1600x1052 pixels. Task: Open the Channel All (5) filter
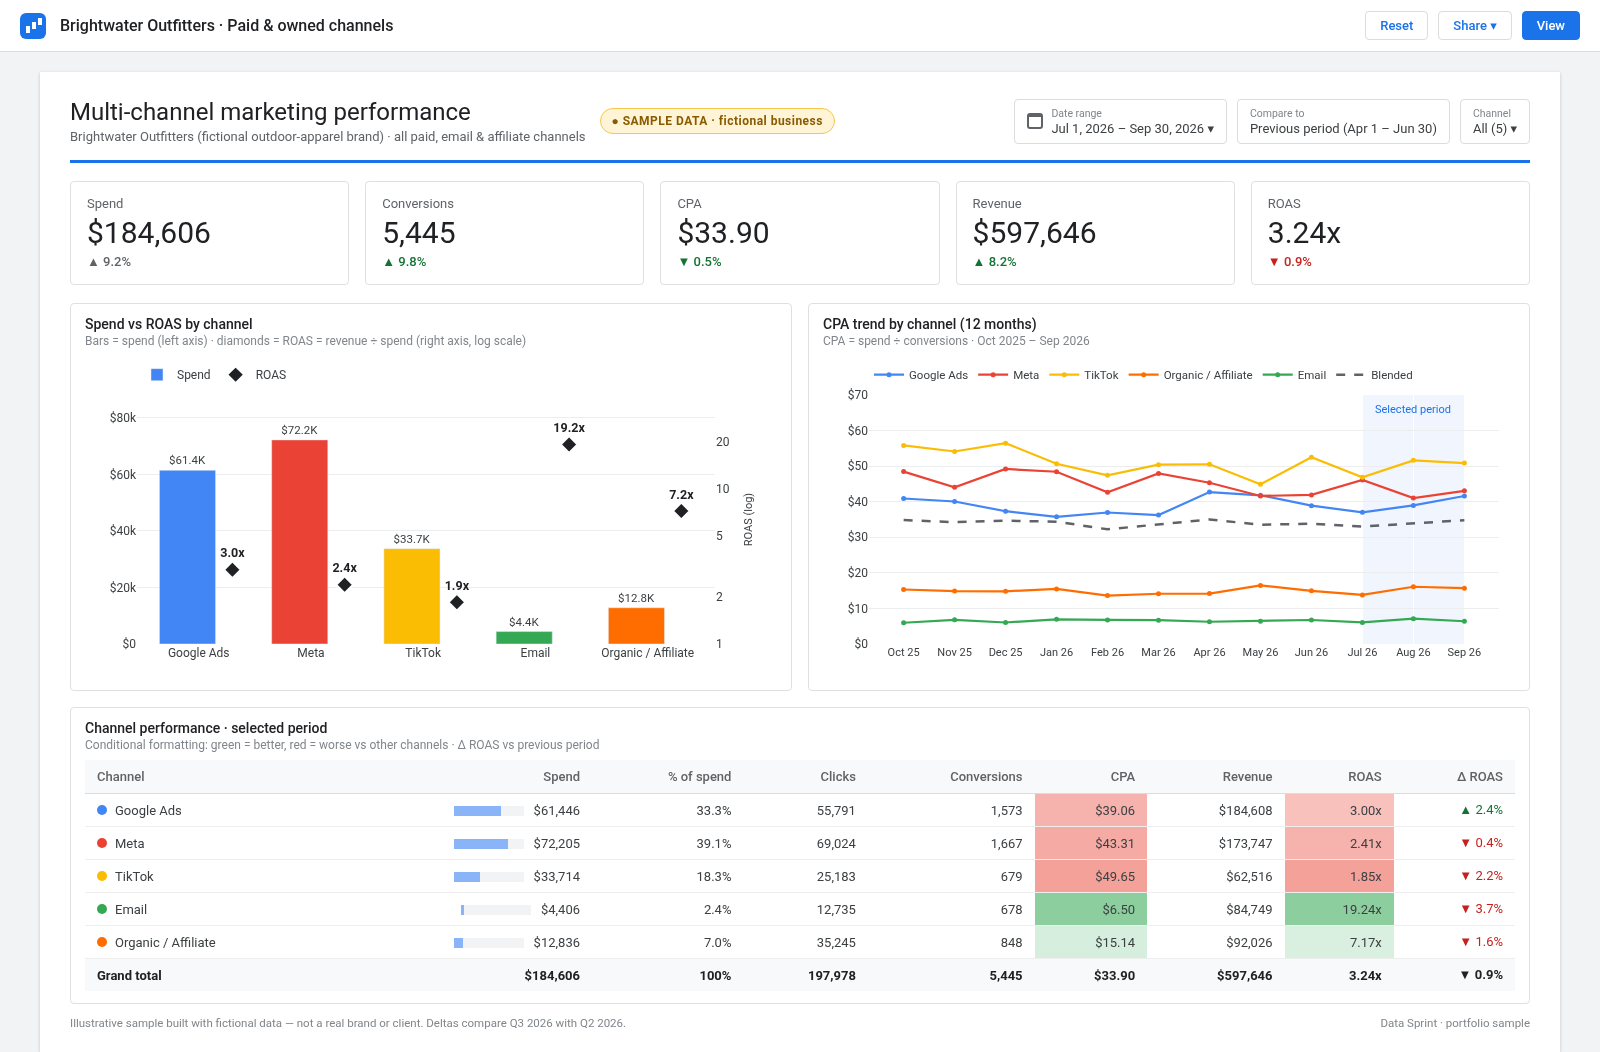tap(1494, 122)
